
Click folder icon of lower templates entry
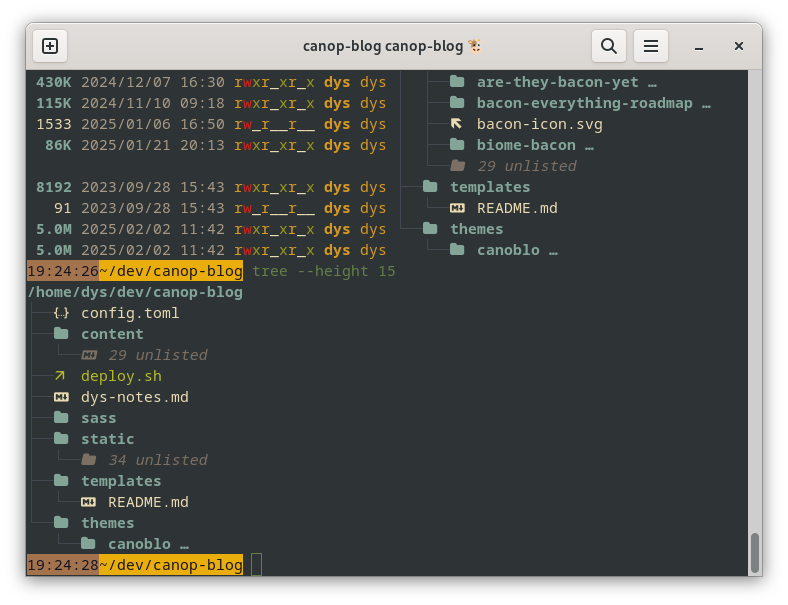point(61,480)
